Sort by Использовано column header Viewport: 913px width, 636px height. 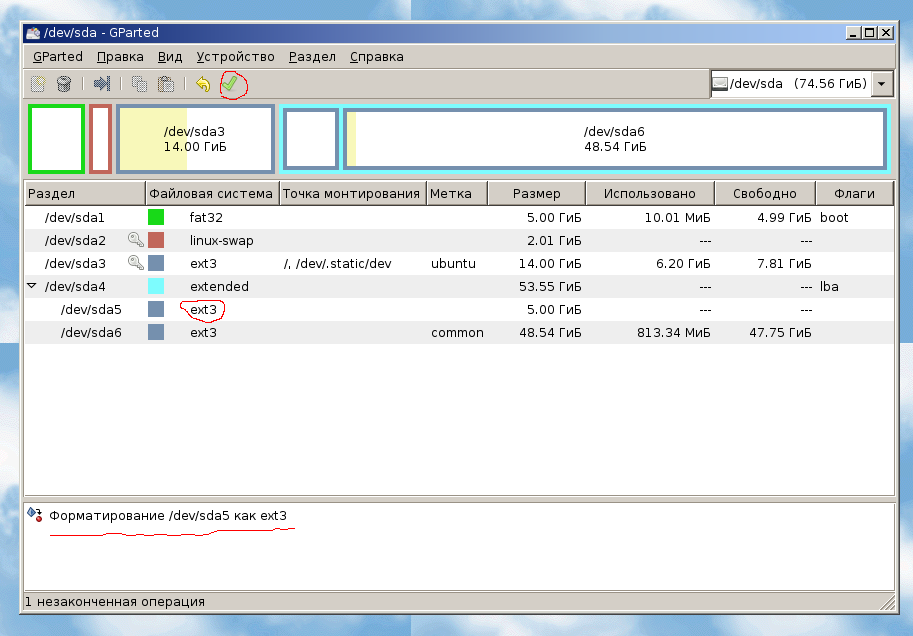(x=650, y=193)
